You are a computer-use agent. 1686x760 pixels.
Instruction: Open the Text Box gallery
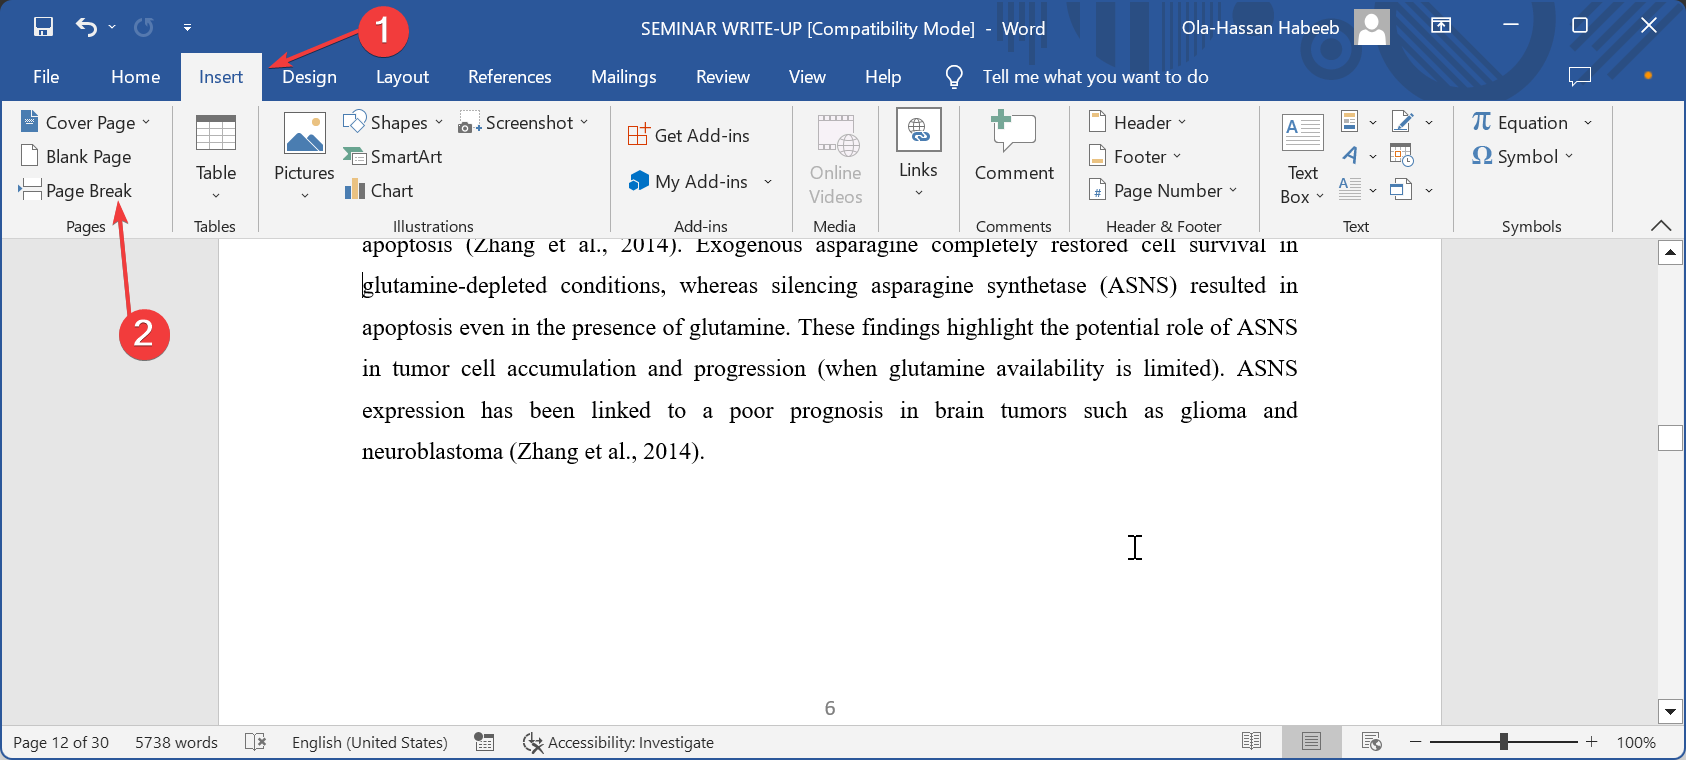point(1303,159)
